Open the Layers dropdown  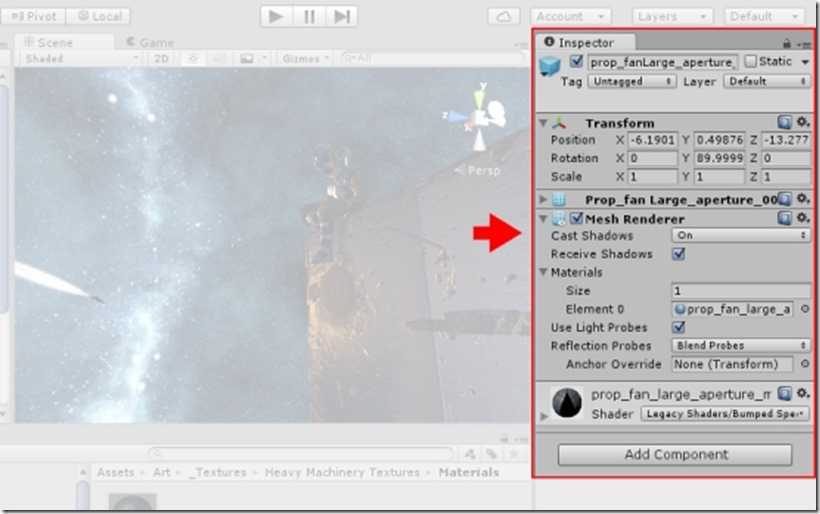click(x=671, y=17)
